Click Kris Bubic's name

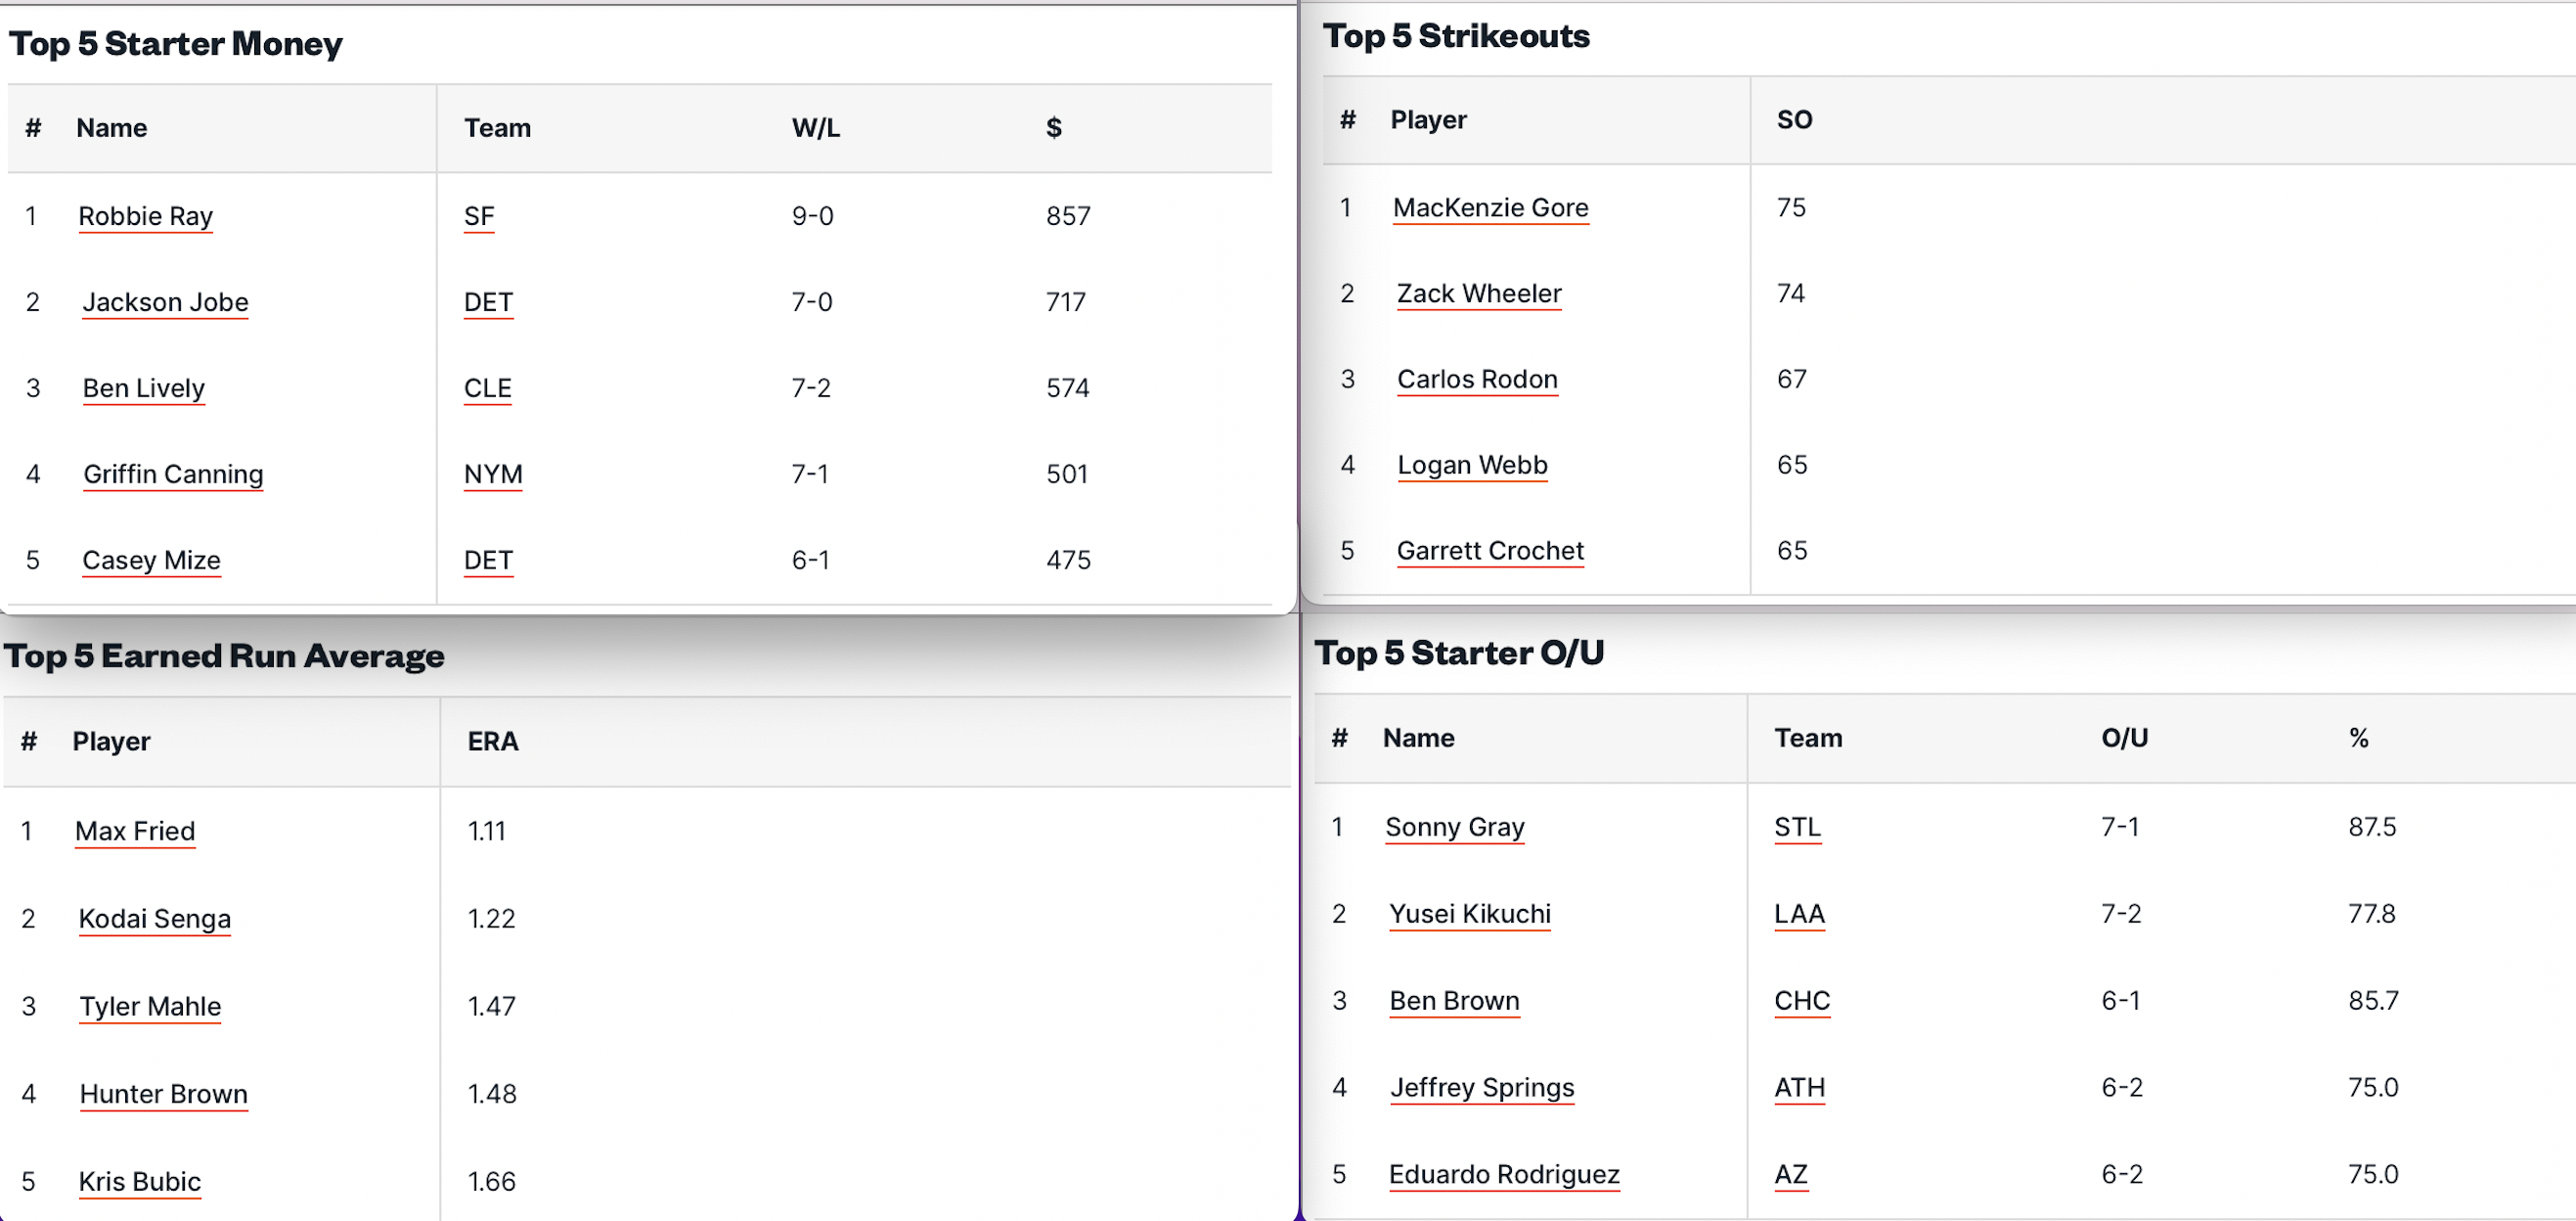tap(139, 1182)
